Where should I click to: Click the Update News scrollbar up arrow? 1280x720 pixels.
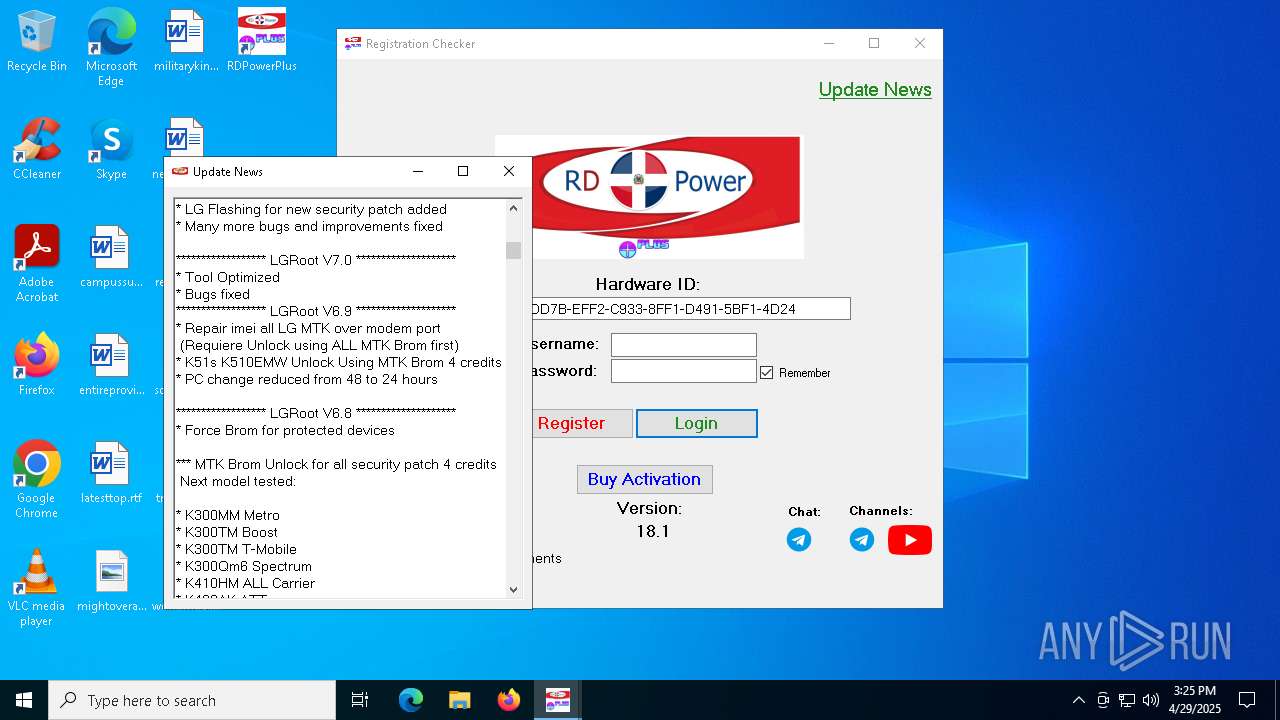tap(514, 208)
